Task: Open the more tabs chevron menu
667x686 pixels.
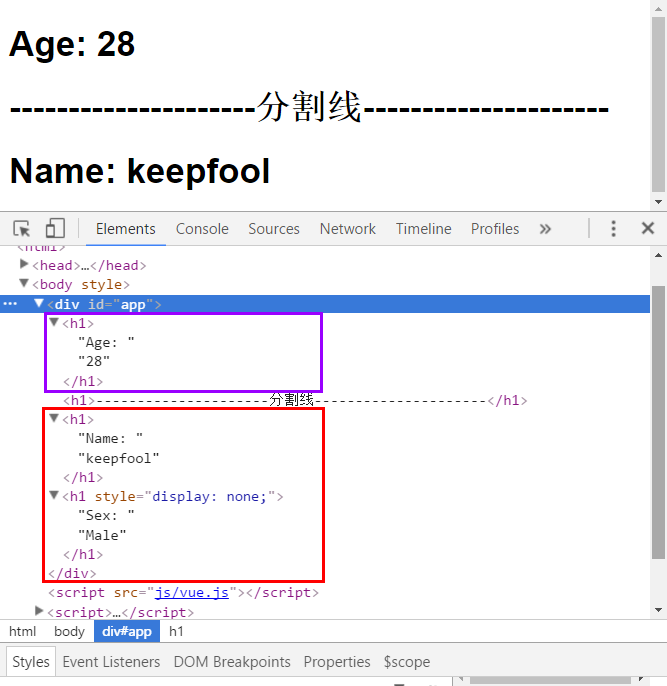Action: pyautogui.click(x=545, y=229)
